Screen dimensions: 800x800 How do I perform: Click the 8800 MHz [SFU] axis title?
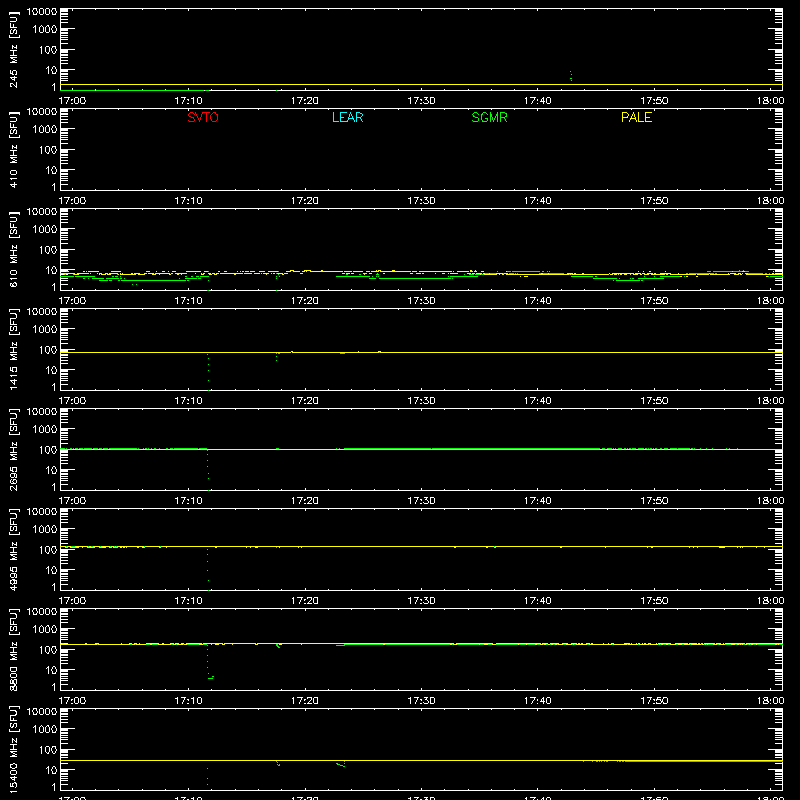tap(13, 649)
